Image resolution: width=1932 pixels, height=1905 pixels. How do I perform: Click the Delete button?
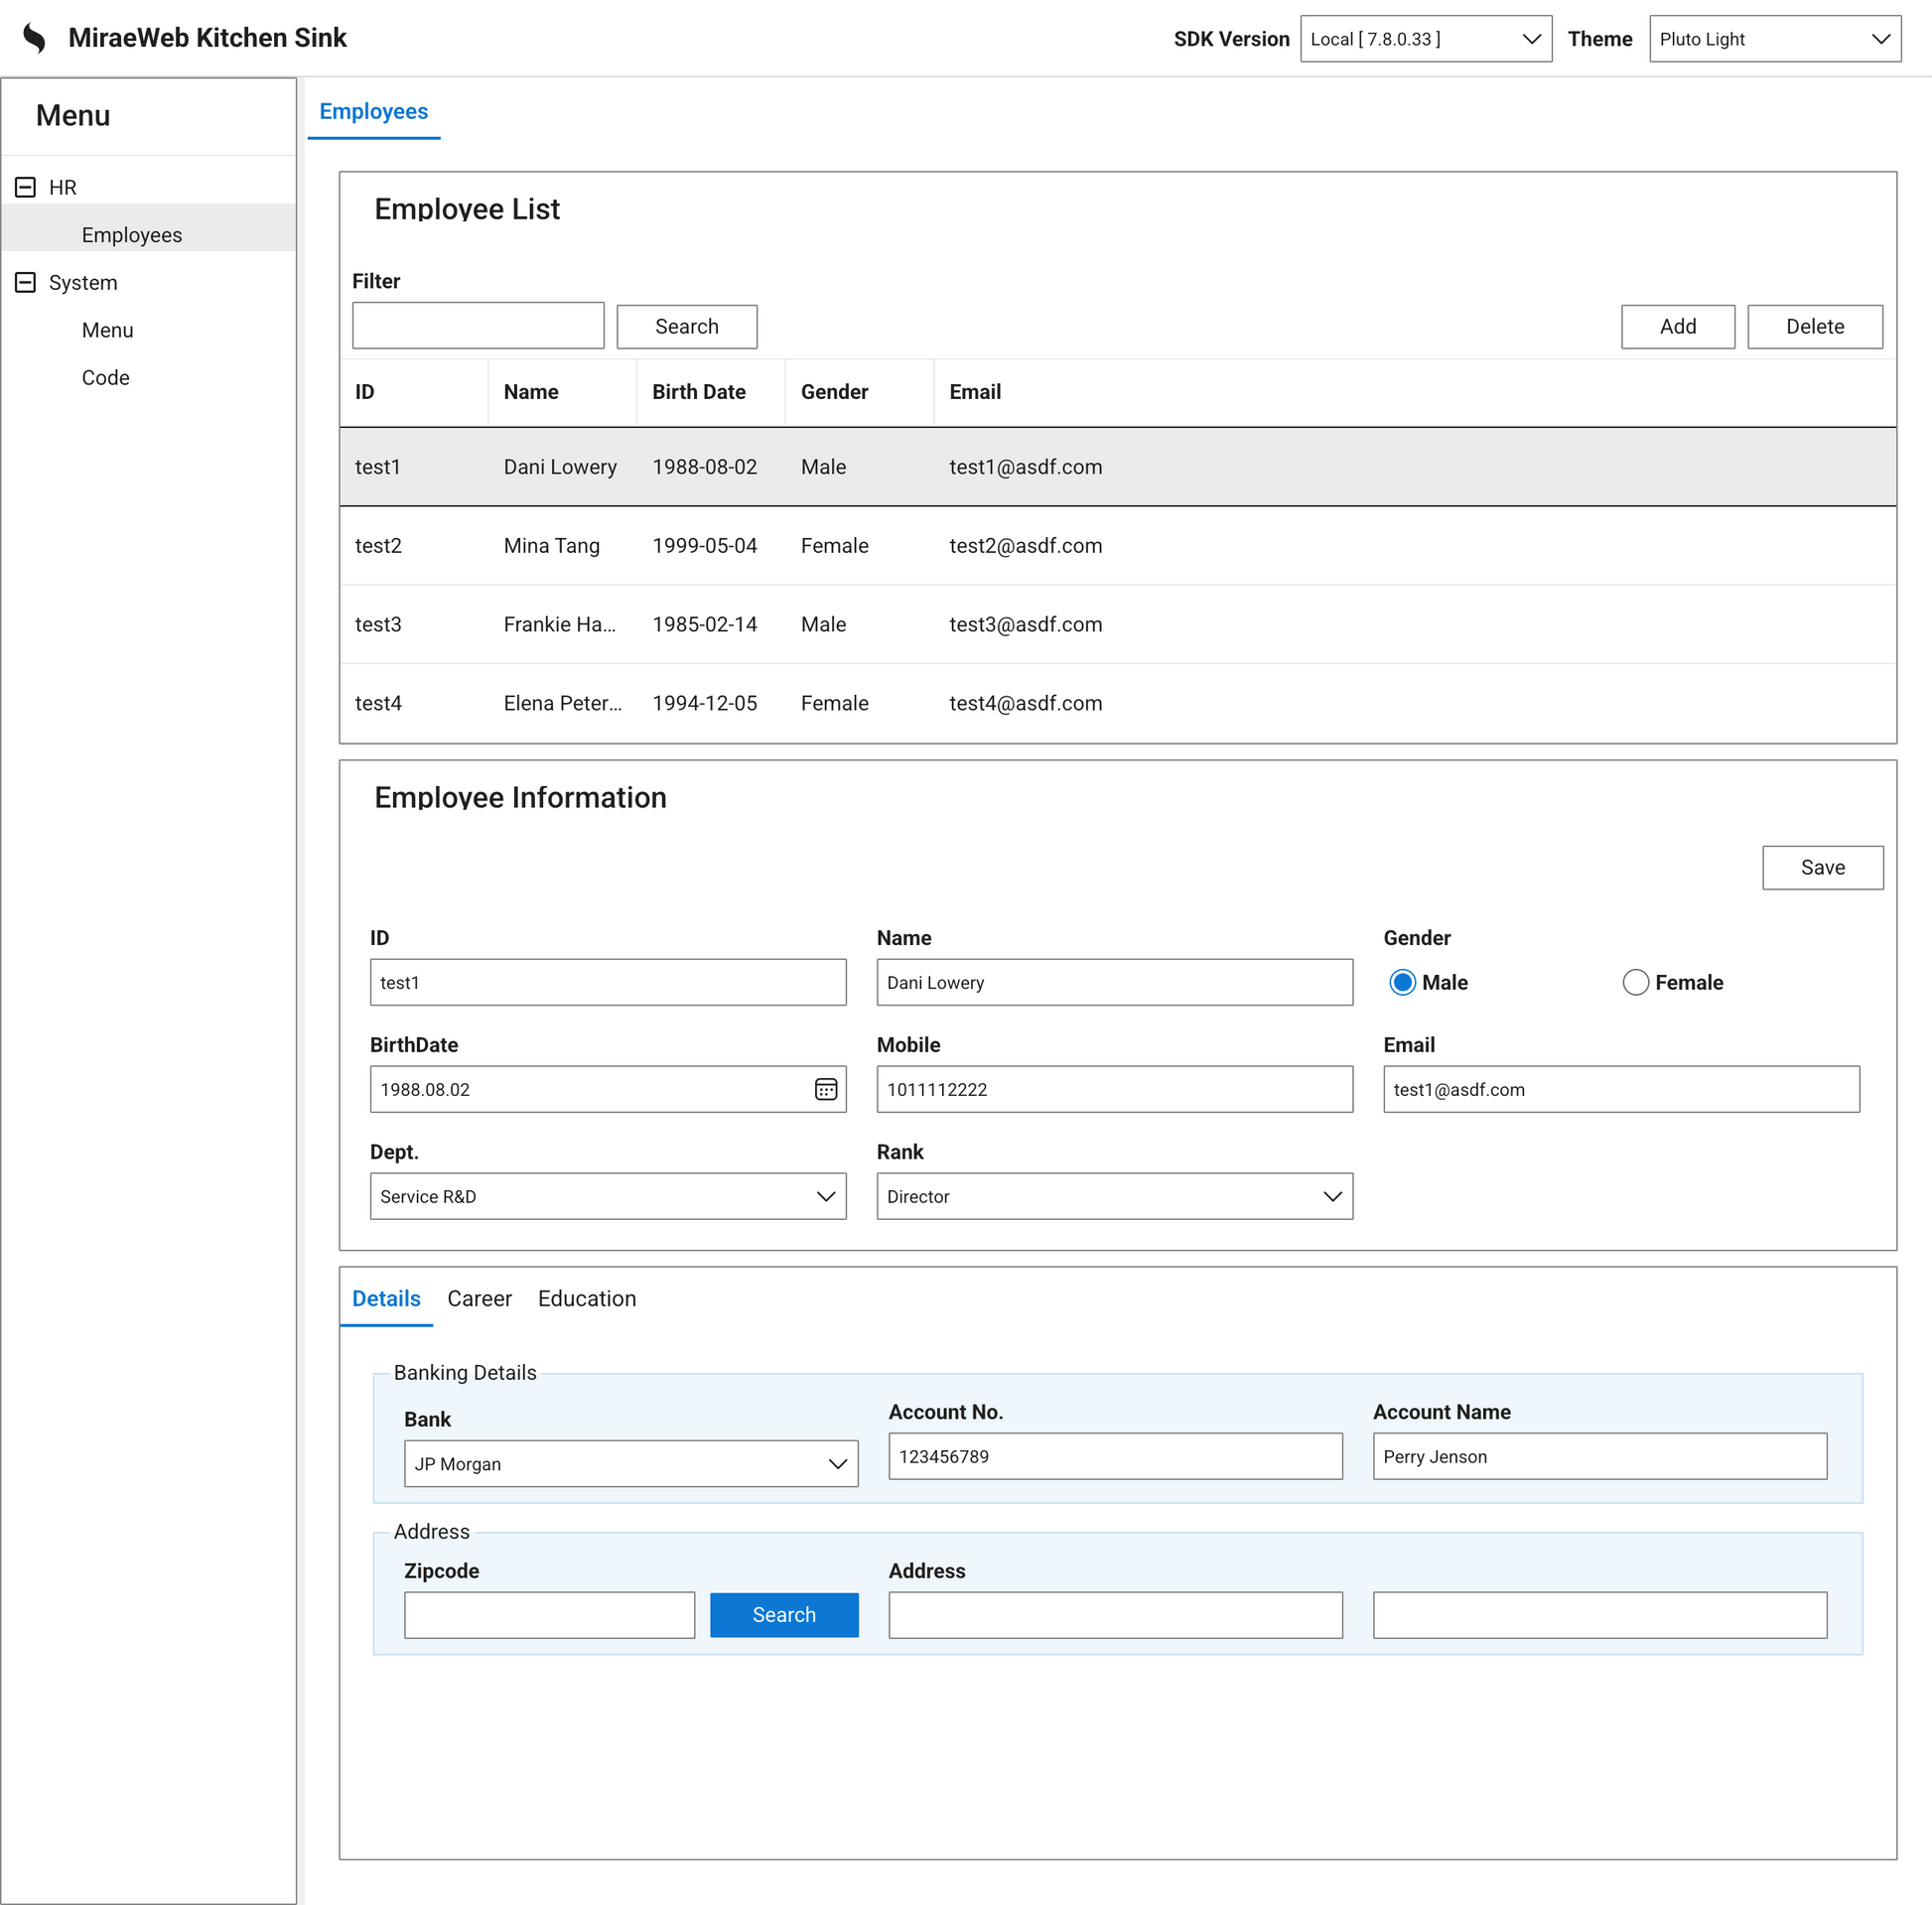pos(1814,326)
